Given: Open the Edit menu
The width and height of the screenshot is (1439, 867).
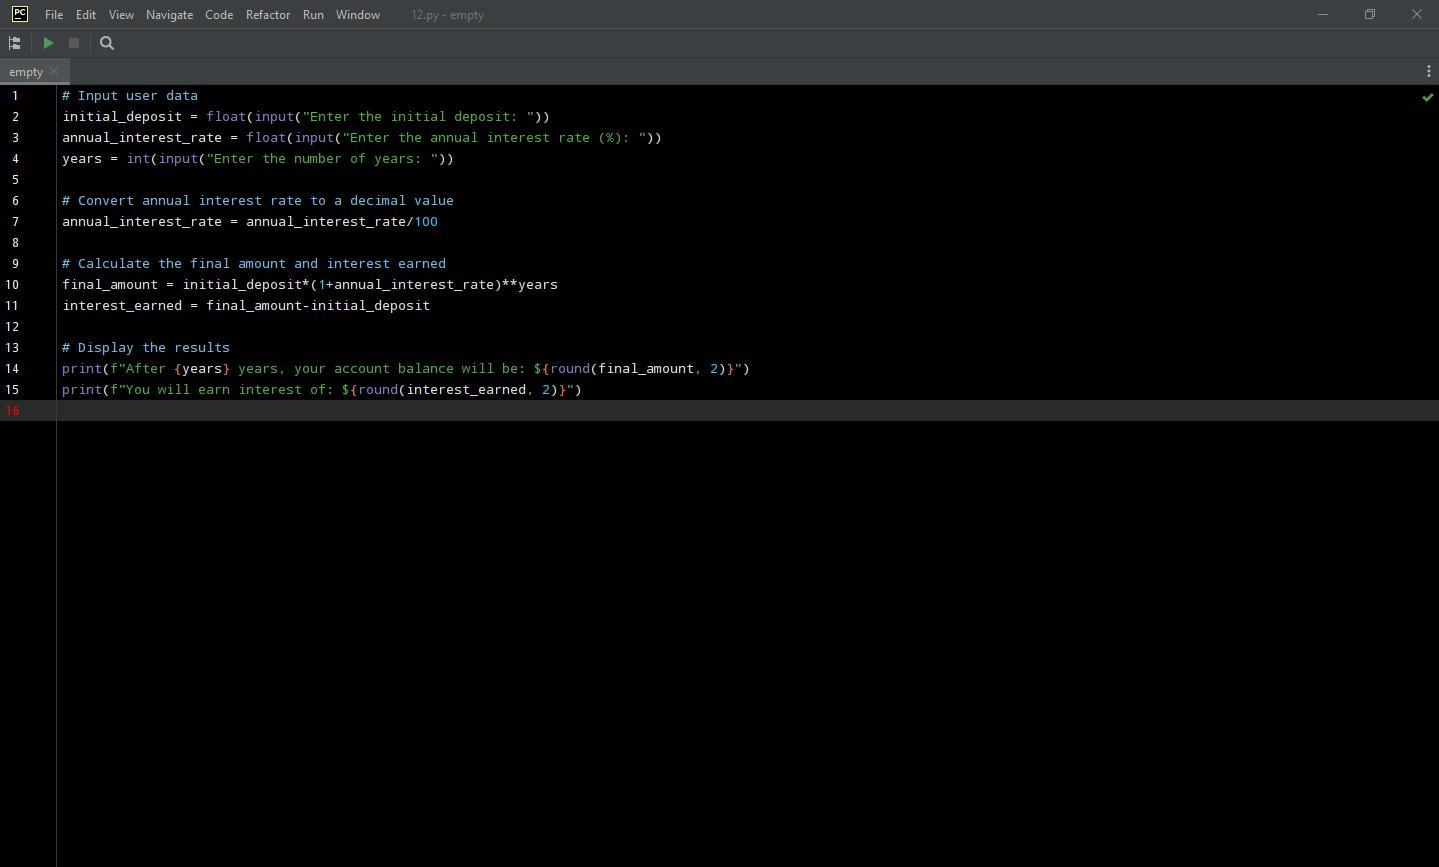Looking at the screenshot, I should 86,15.
